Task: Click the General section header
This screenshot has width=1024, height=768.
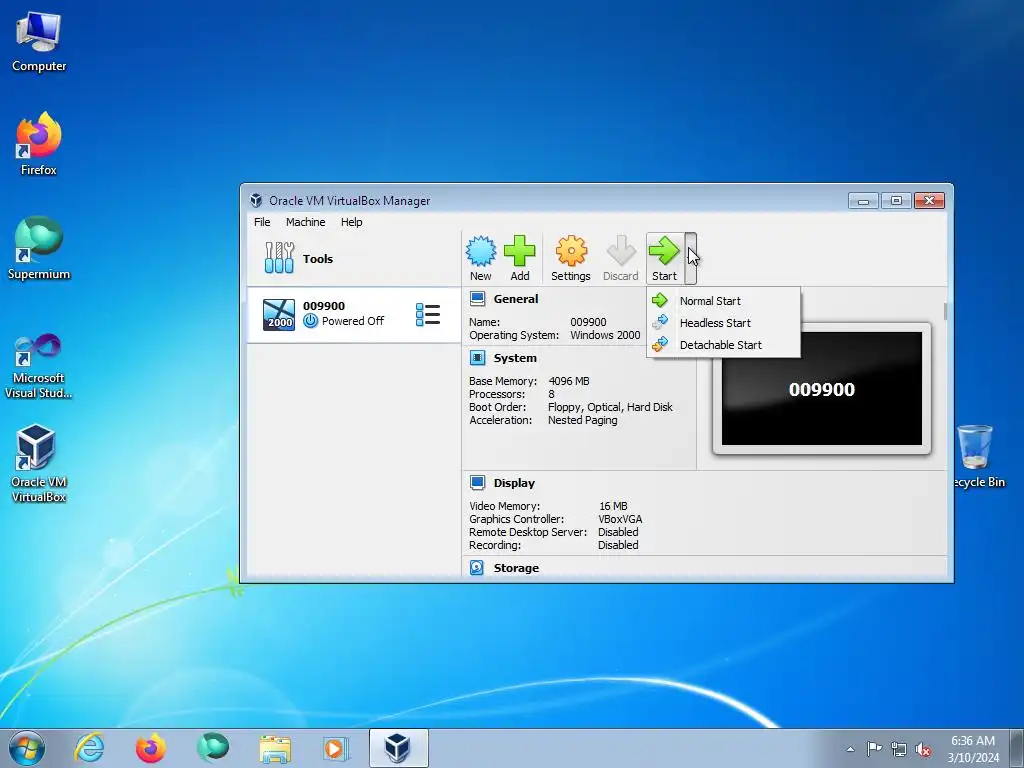Action: pos(516,299)
